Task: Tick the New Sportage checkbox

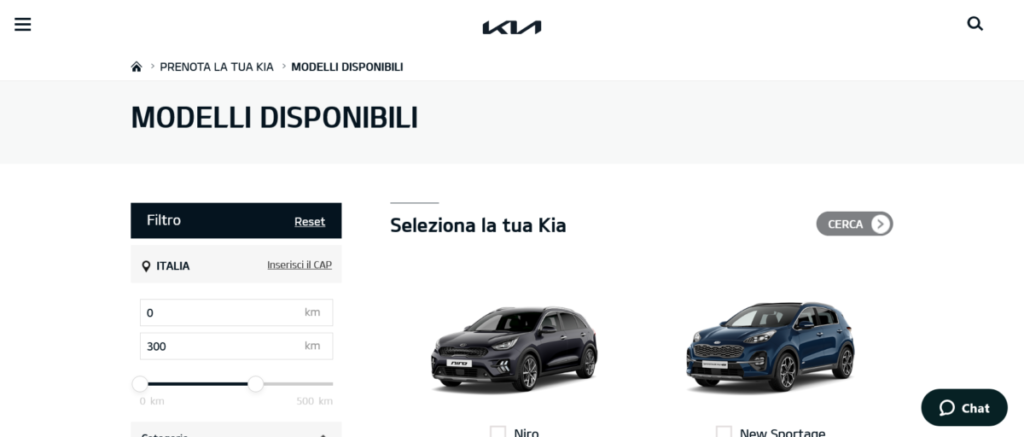Action: 724,432
